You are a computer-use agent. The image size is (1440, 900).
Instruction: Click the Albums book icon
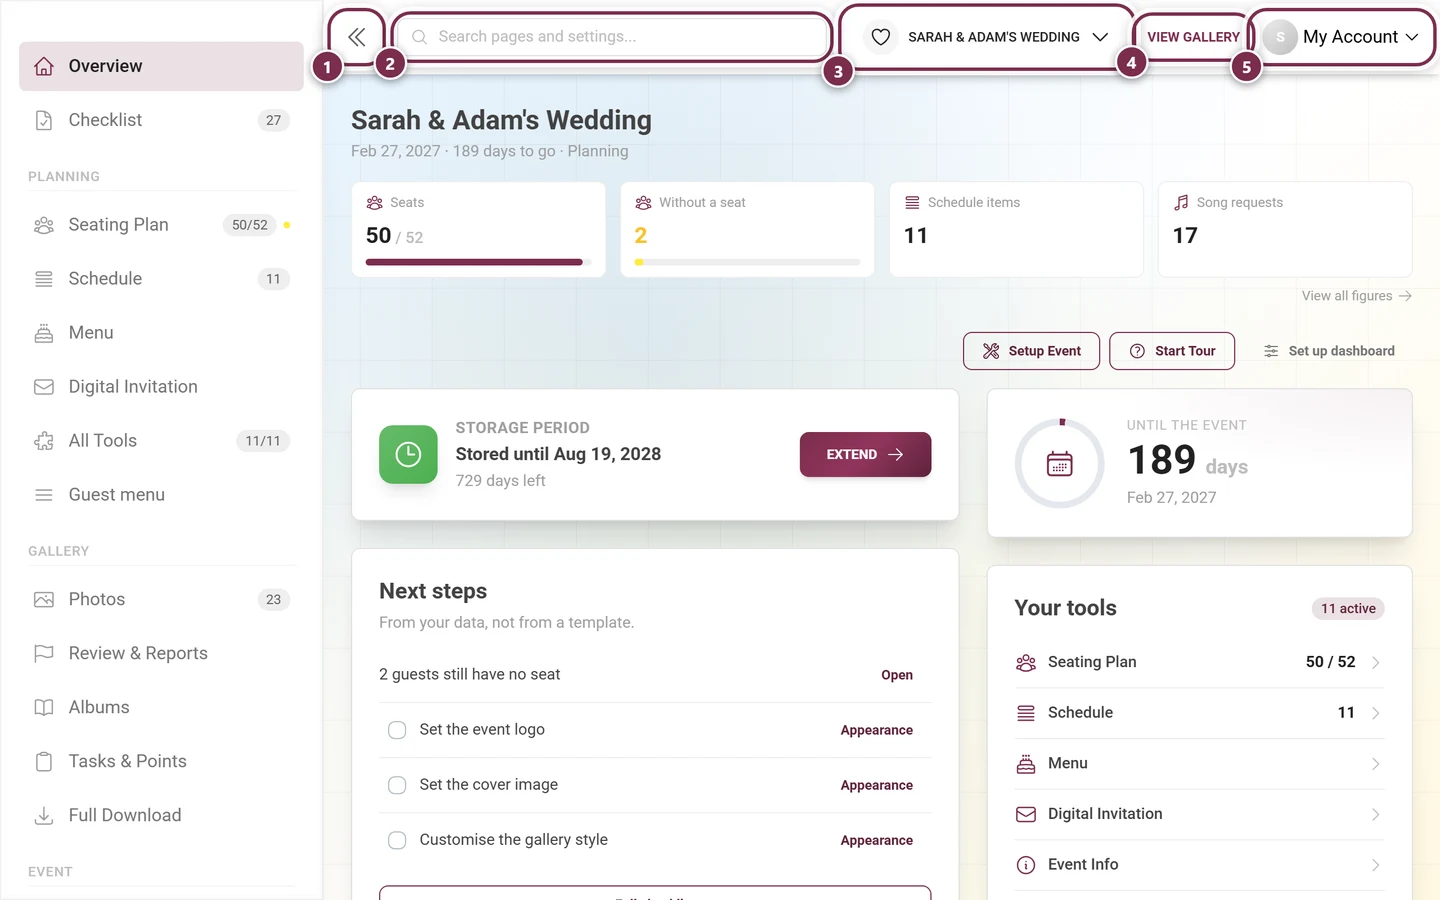click(44, 708)
